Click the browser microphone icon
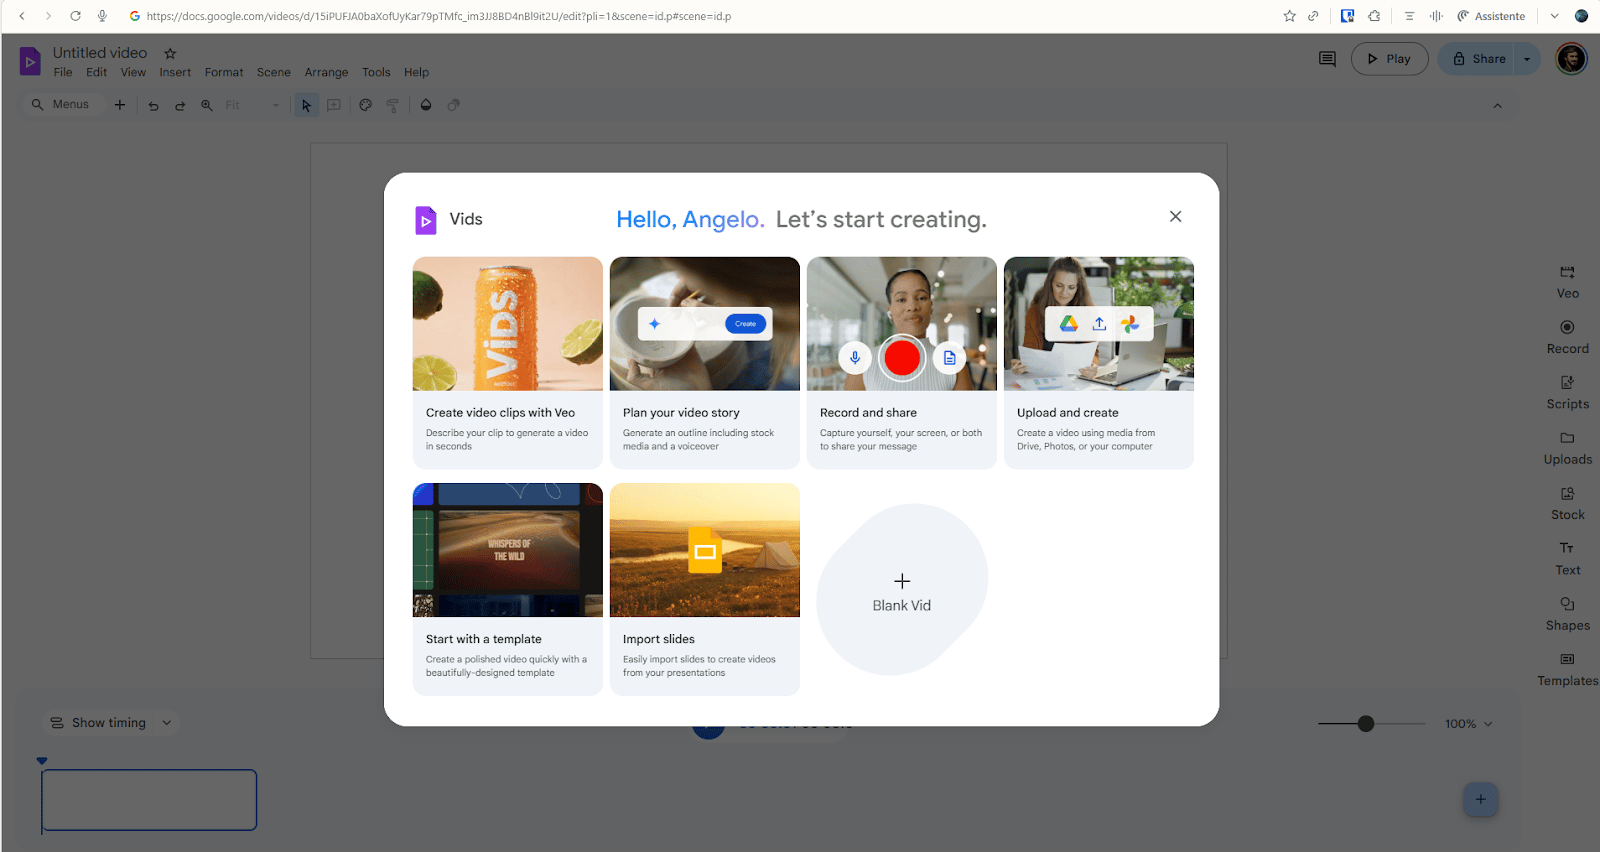 [102, 16]
